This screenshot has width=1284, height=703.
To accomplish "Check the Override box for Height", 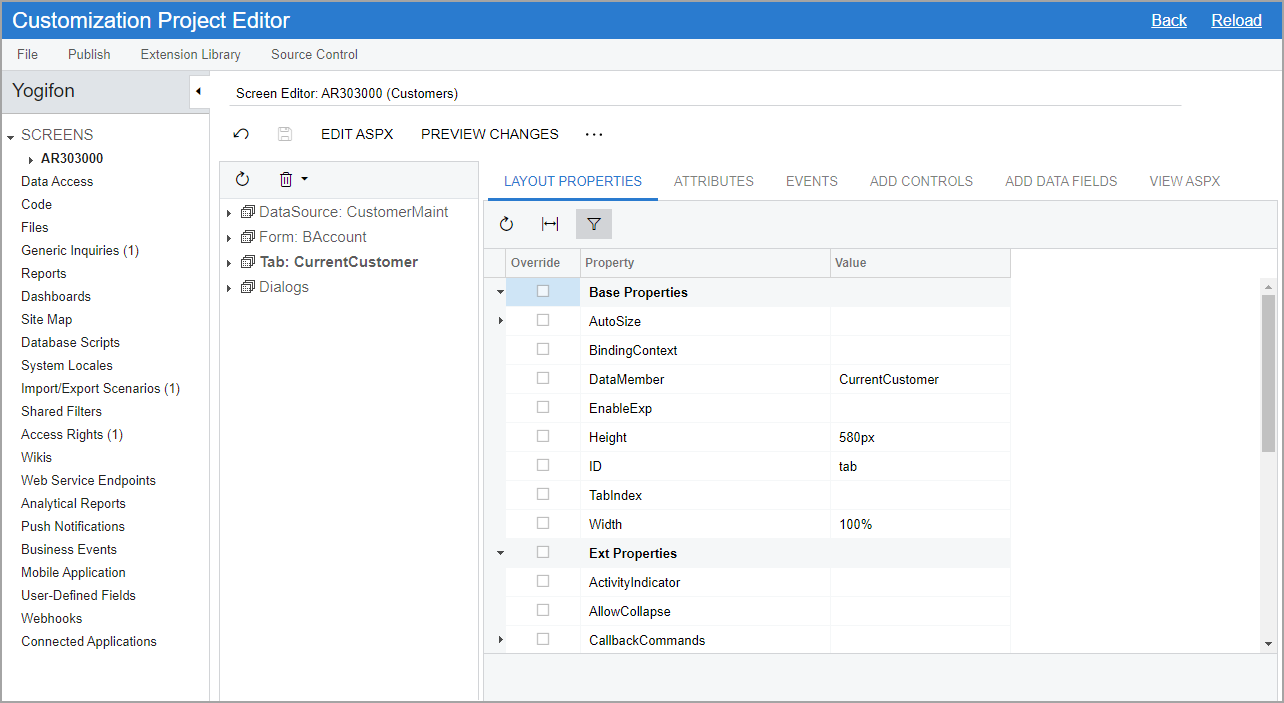I will pos(543,436).
